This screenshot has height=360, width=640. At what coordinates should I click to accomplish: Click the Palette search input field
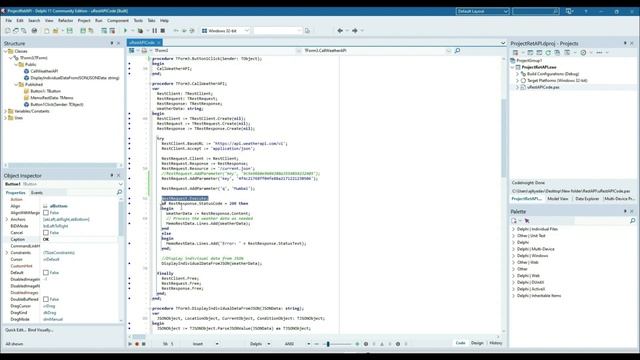pos(601,220)
